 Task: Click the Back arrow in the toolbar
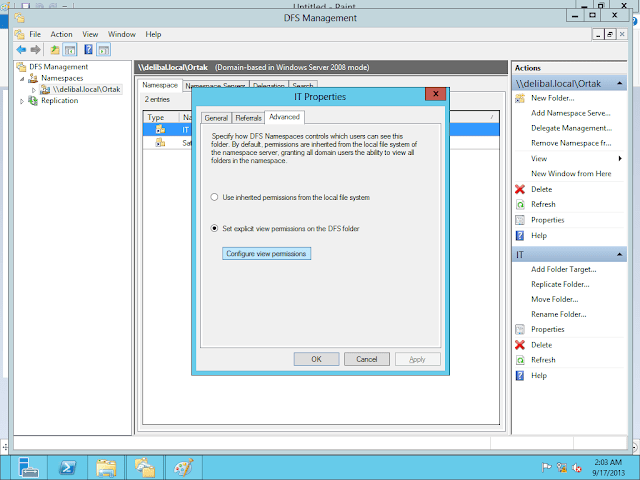click(x=20, y=49)
